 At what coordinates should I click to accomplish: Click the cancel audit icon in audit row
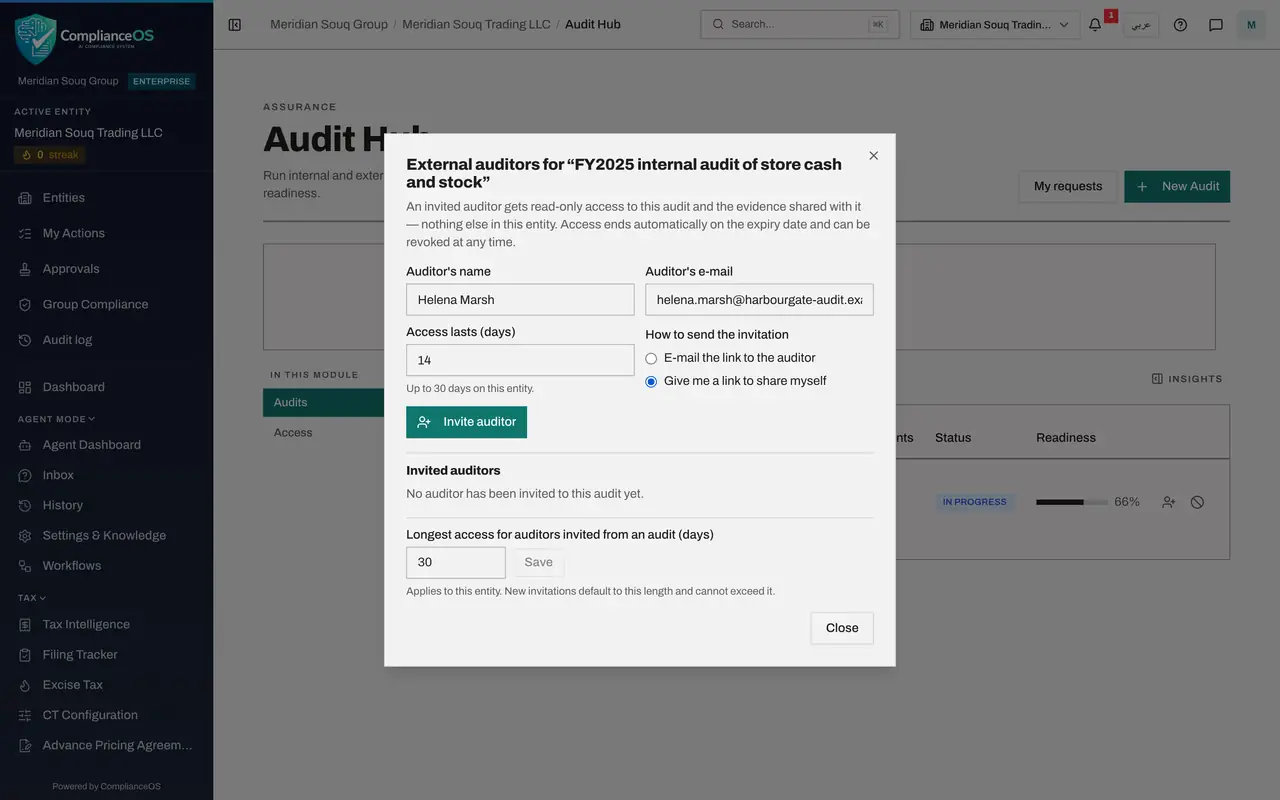tap(1197, 502)
